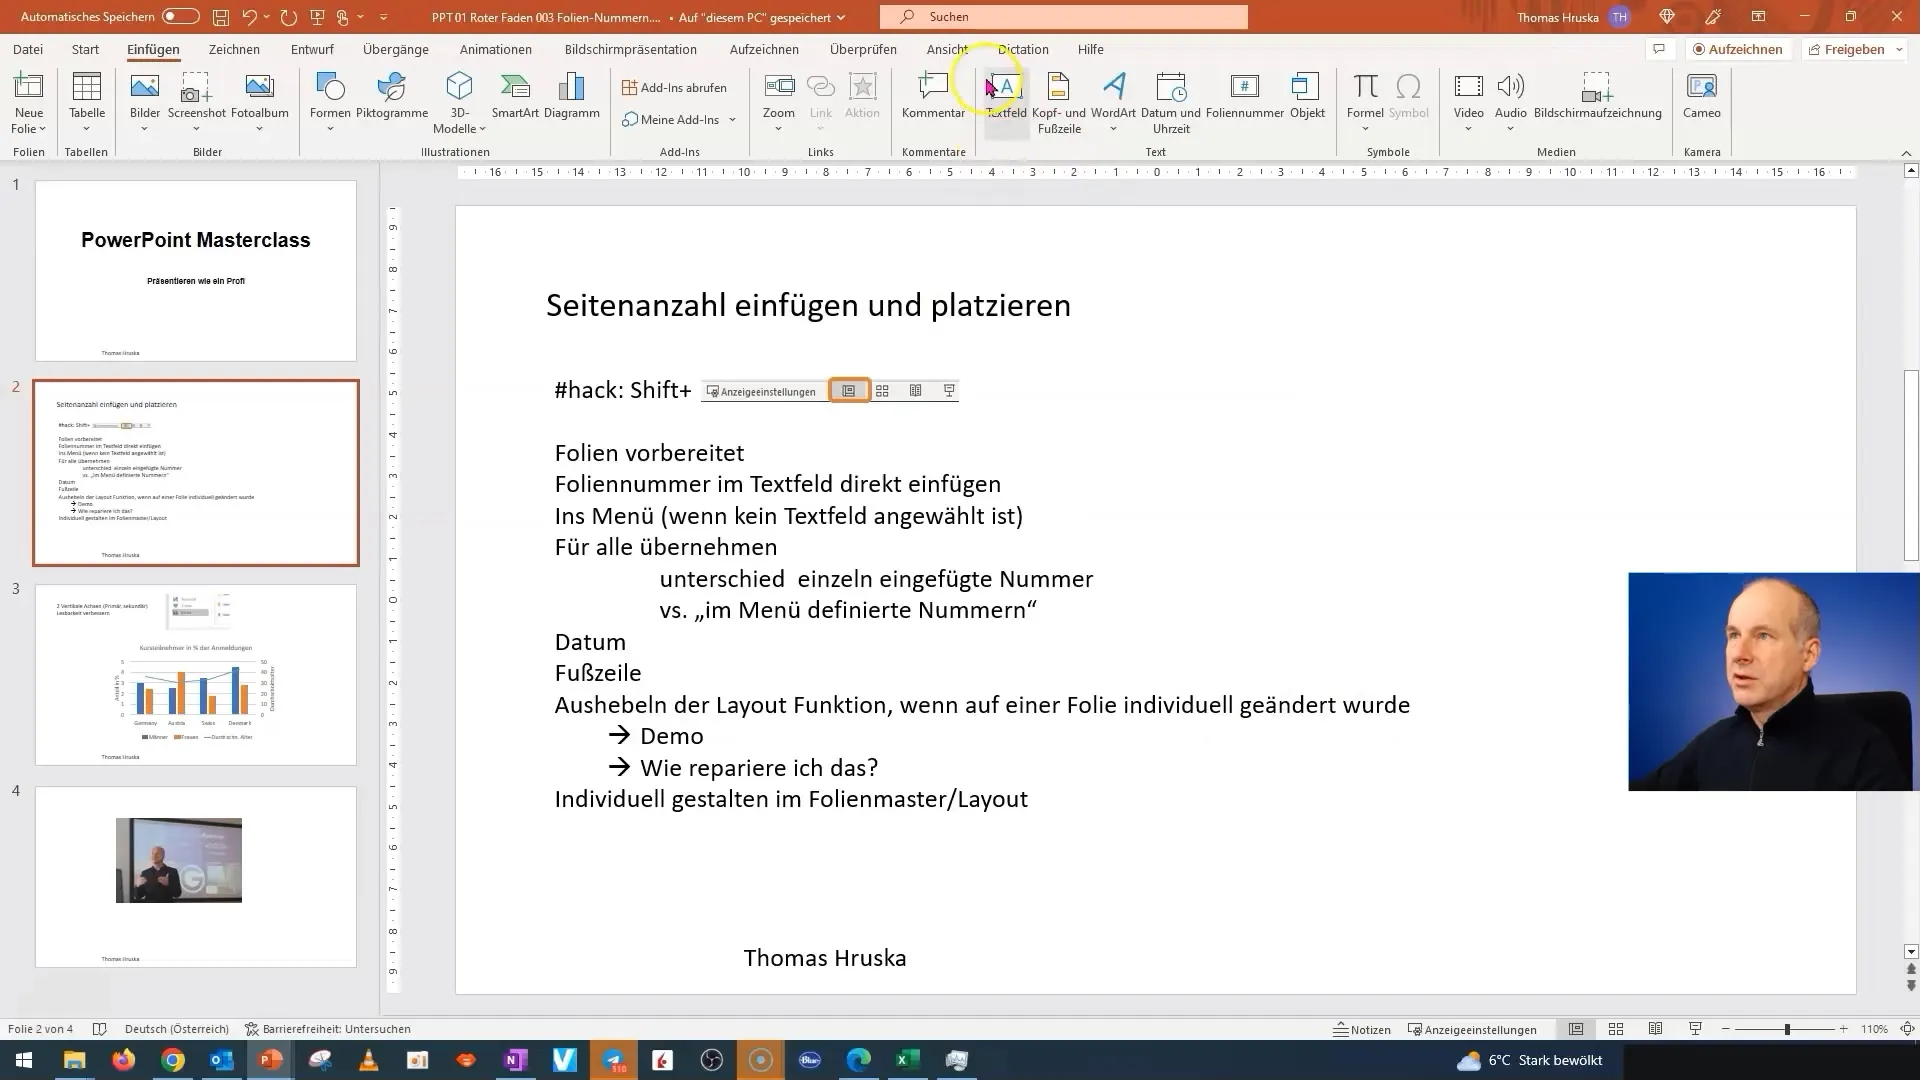
Task: Switch to the Zeichnen tab
Action: click(234, 49)
